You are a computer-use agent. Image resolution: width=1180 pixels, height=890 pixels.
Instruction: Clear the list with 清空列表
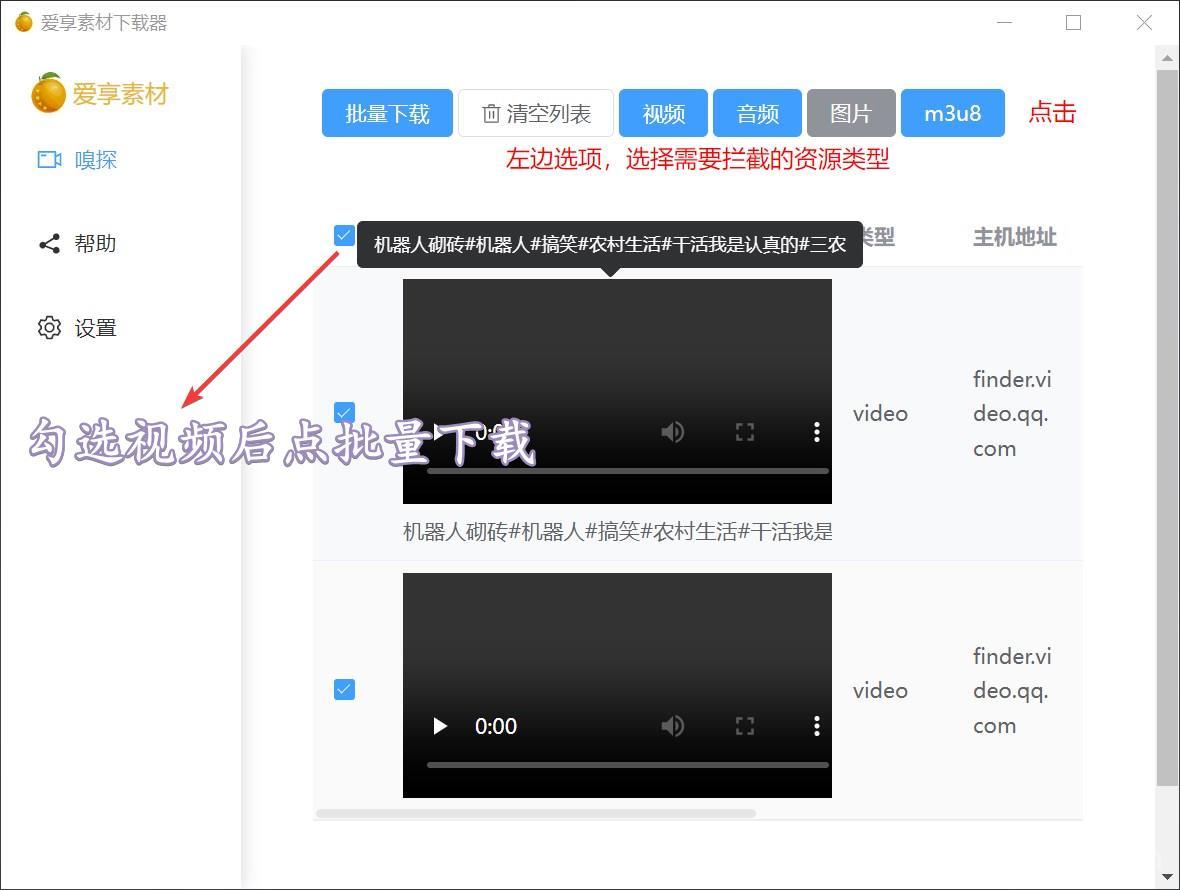click(x=536, y=113)
